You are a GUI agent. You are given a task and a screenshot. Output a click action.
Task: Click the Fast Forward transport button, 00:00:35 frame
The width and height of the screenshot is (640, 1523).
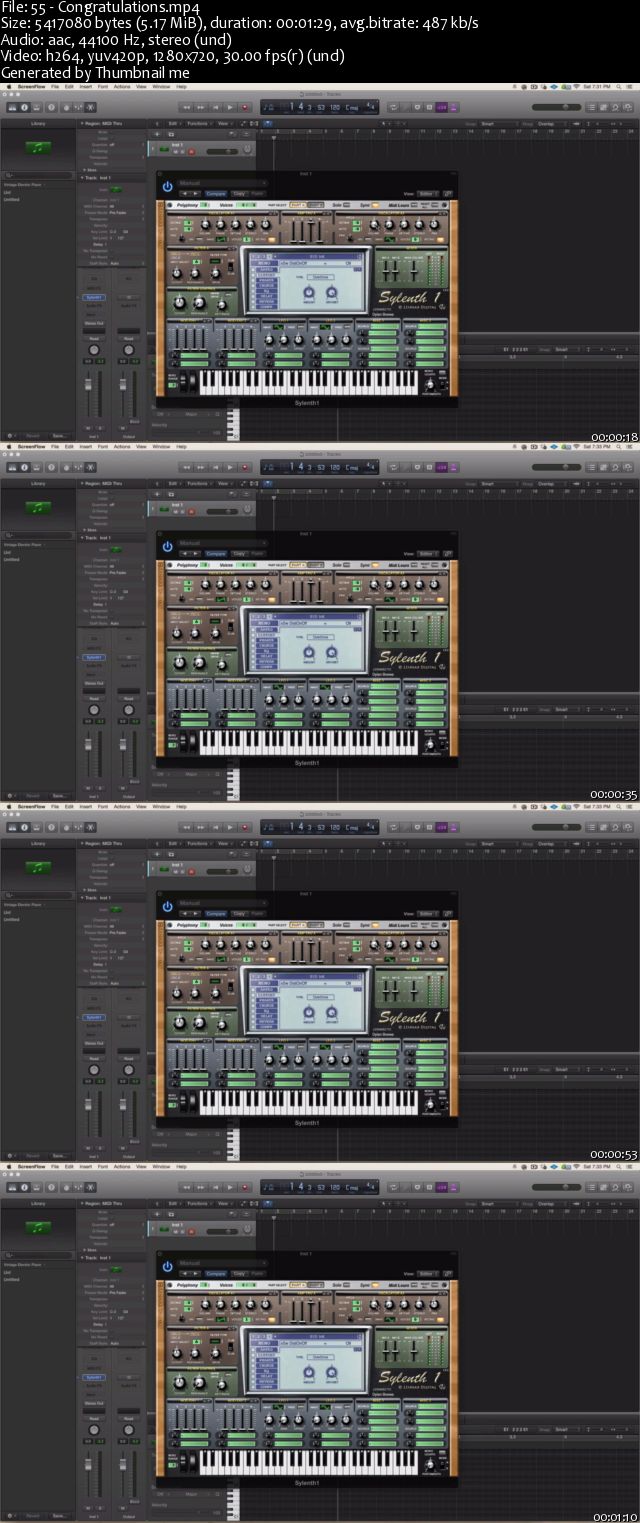[x=201, y=467]
